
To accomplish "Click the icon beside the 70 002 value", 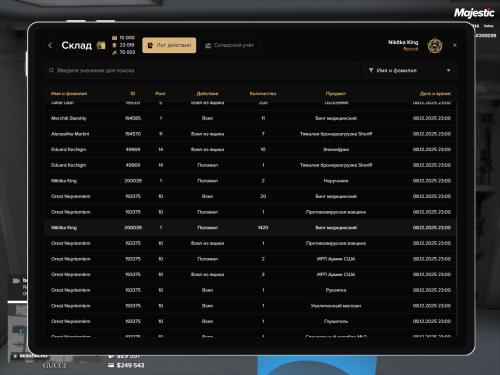I will tap(114, 52).
